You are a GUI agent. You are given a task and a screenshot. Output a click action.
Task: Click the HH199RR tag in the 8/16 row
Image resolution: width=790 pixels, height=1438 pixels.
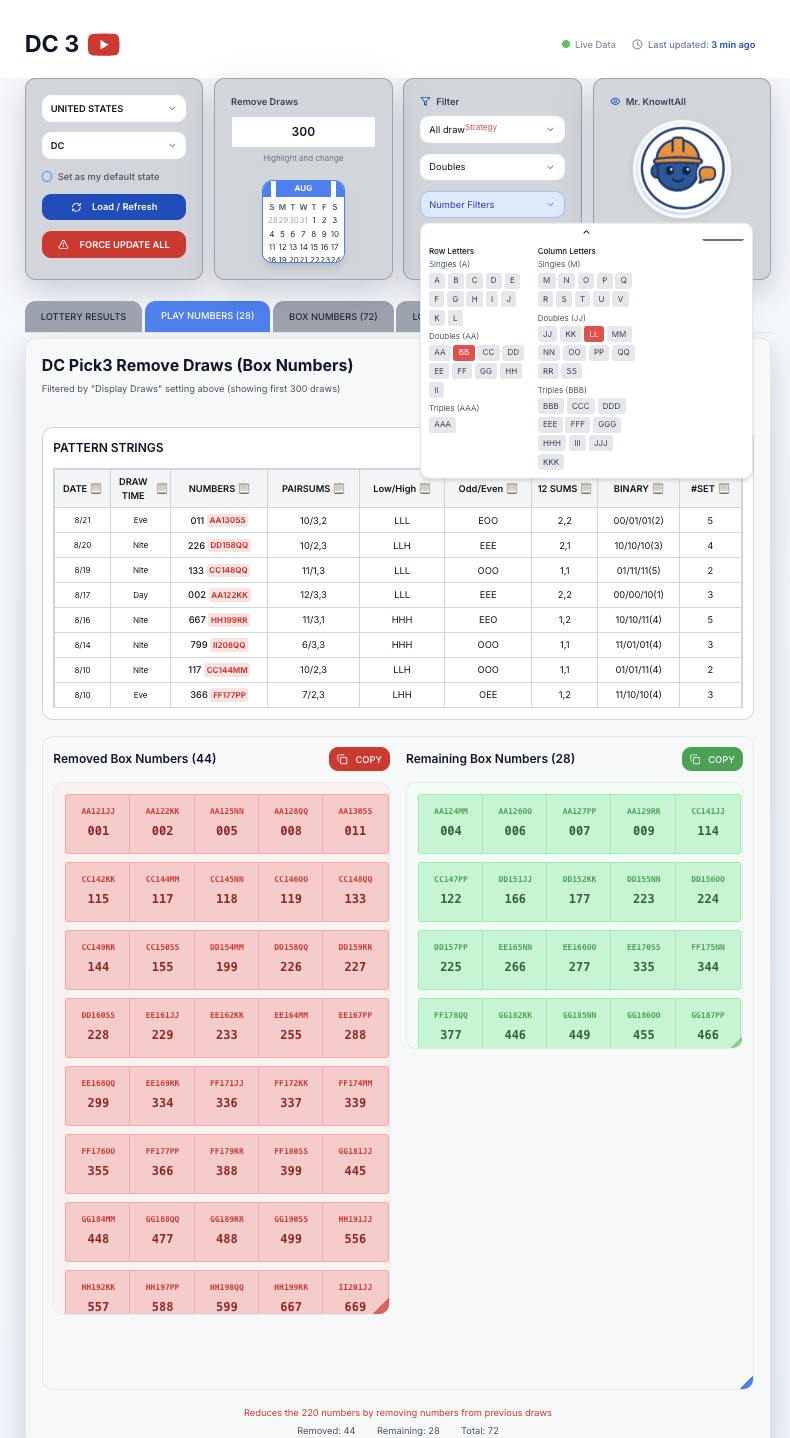(230, 620)
